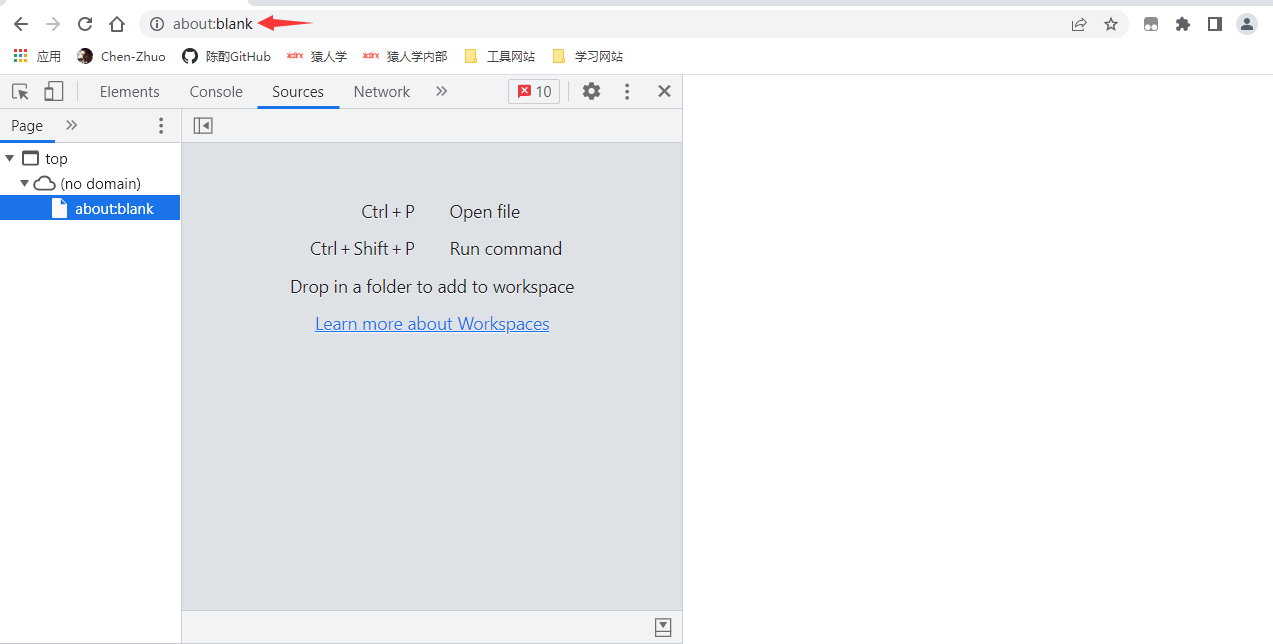Activate the inspect element picker icon
1273x644 pixels.
(20, 92)
